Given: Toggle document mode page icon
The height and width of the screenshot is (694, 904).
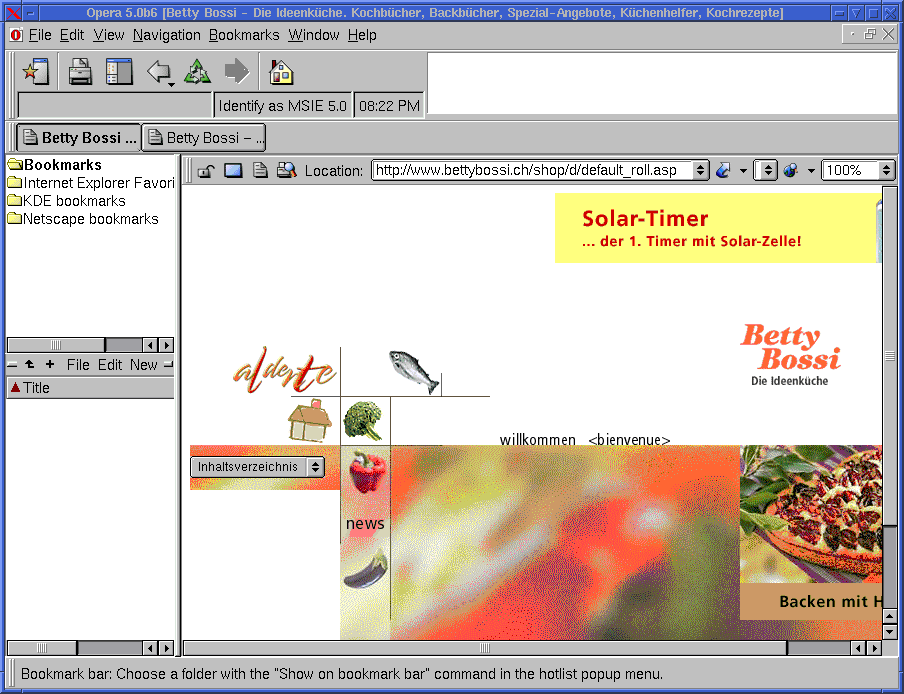Looking at the screenshot, I should point(260,170).
